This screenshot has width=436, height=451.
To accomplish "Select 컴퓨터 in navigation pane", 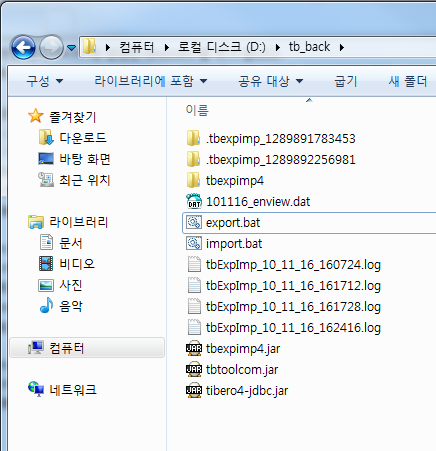I will coord(67,348).
